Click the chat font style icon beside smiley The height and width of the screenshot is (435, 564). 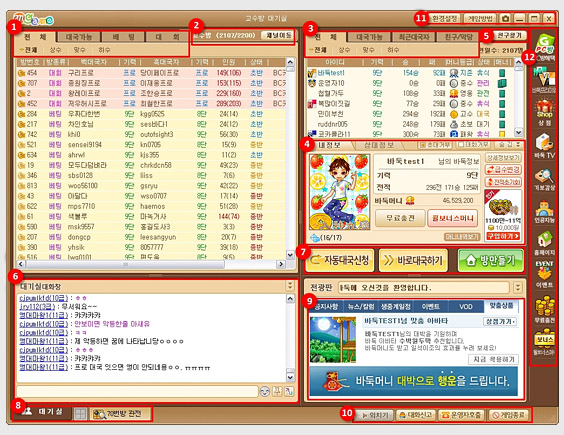277,391
